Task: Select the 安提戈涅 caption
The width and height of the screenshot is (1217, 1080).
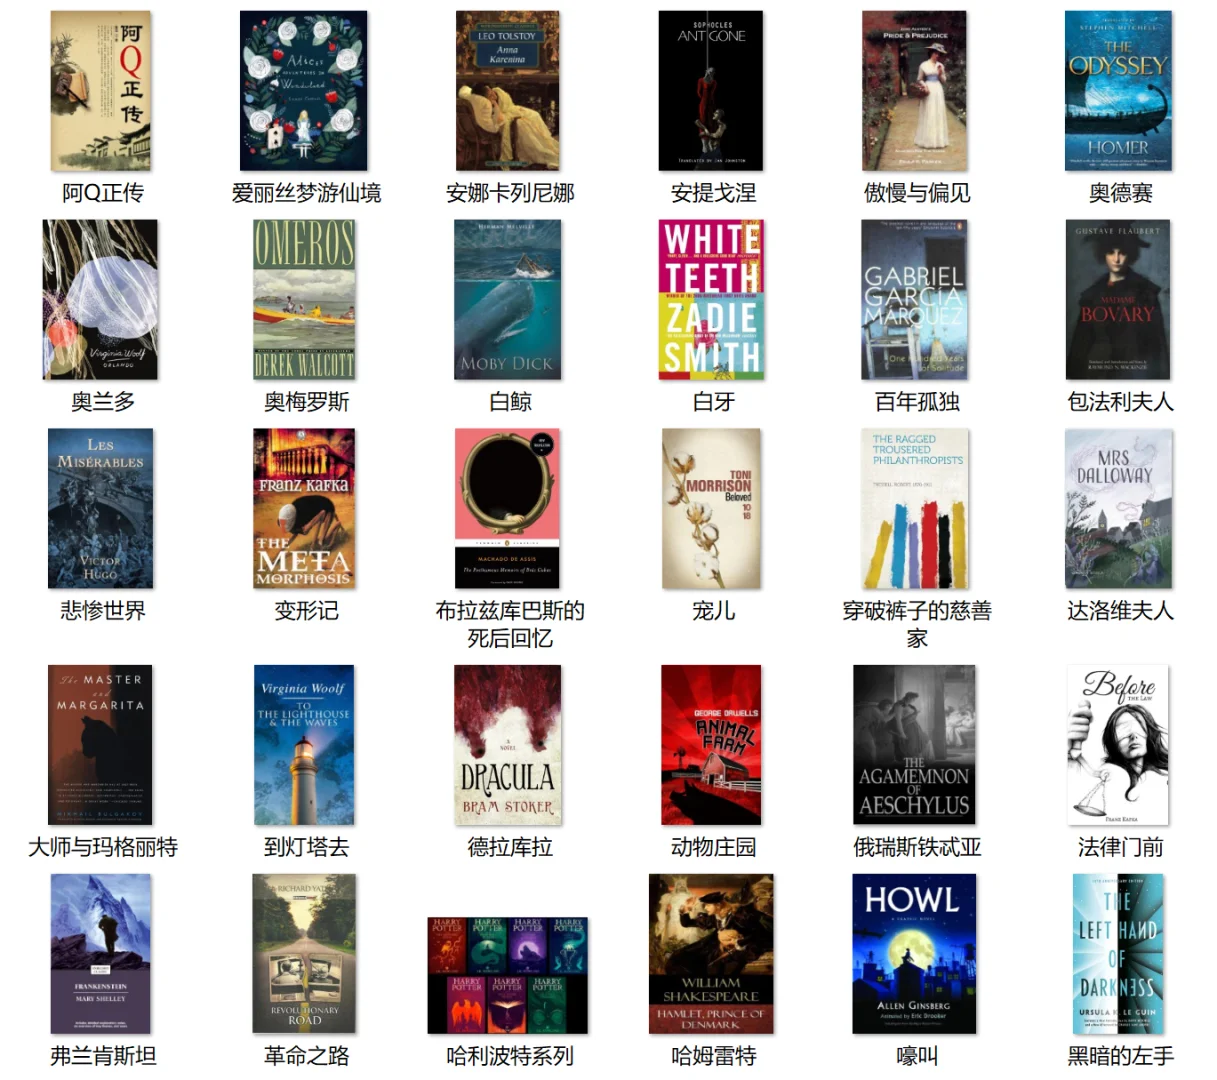Action: click(713, 193)
